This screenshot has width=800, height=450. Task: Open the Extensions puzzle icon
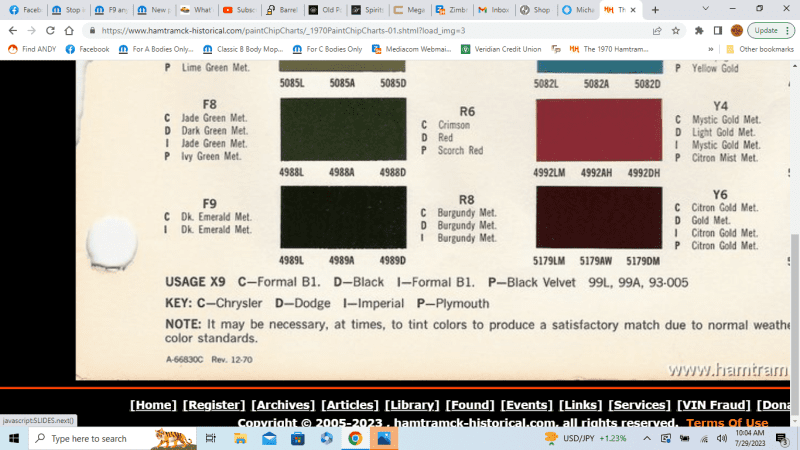pyautogui.click(x=699, y=31)
